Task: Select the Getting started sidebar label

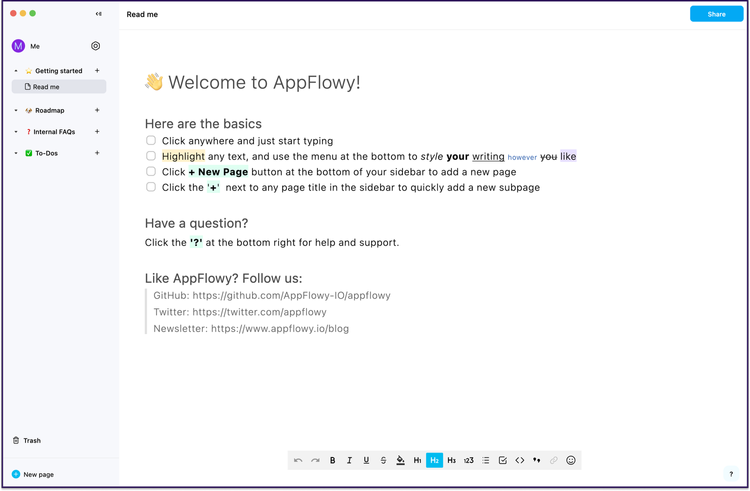Action: (x=58, y=71)
